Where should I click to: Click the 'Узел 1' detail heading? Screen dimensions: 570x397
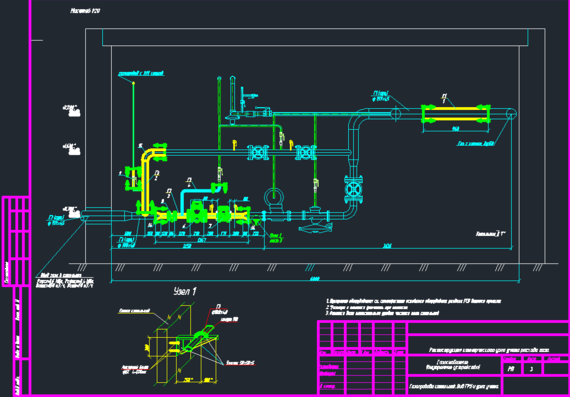pyautogui.click(x=185, y=292)
